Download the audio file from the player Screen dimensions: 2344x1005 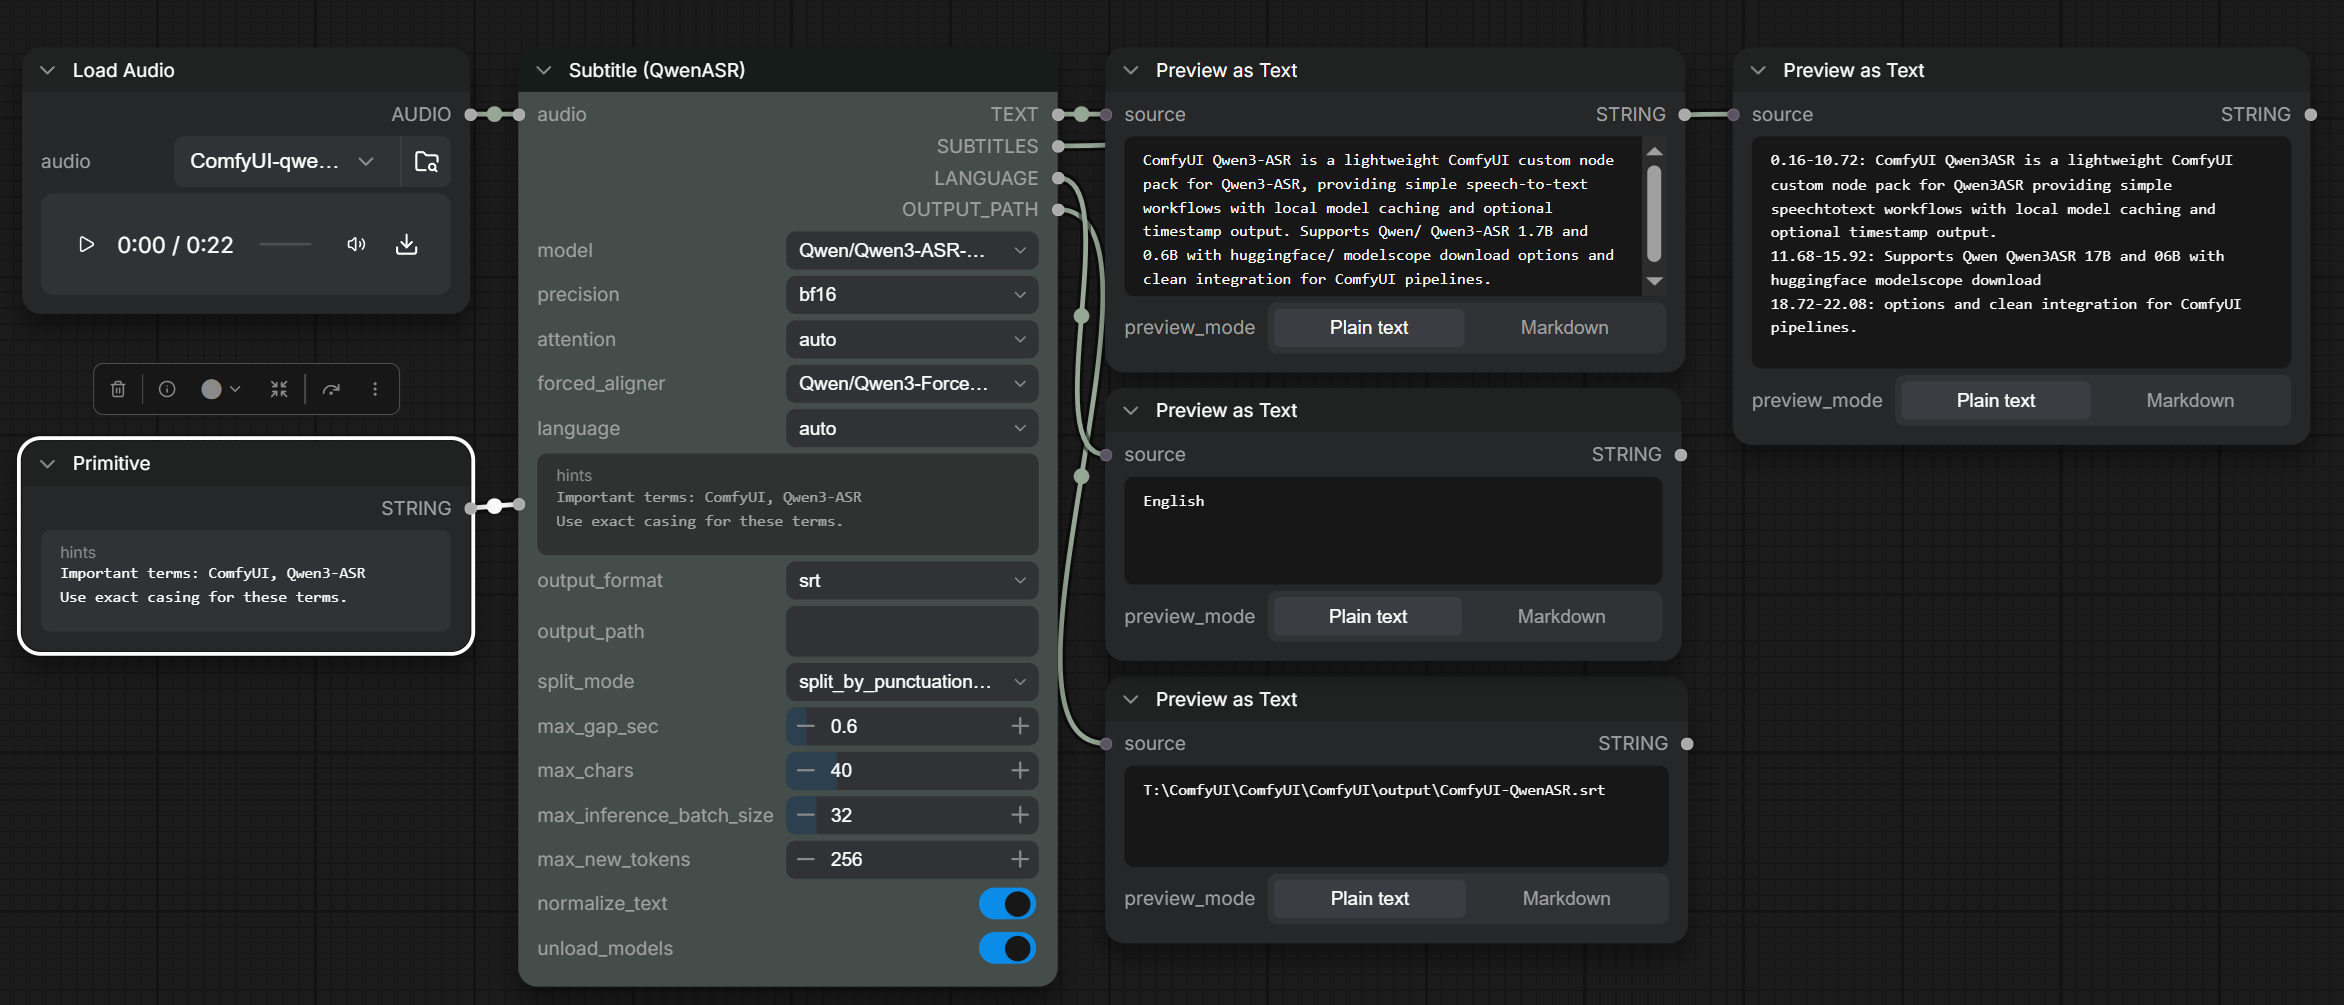[407, 245]
